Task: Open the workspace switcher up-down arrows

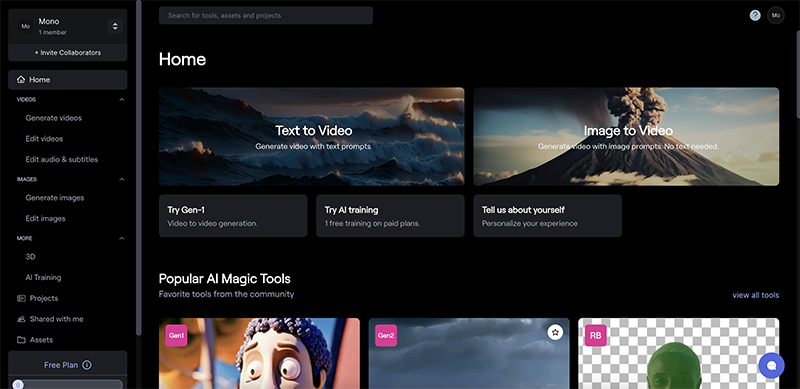Action: [x=115, y=26]
